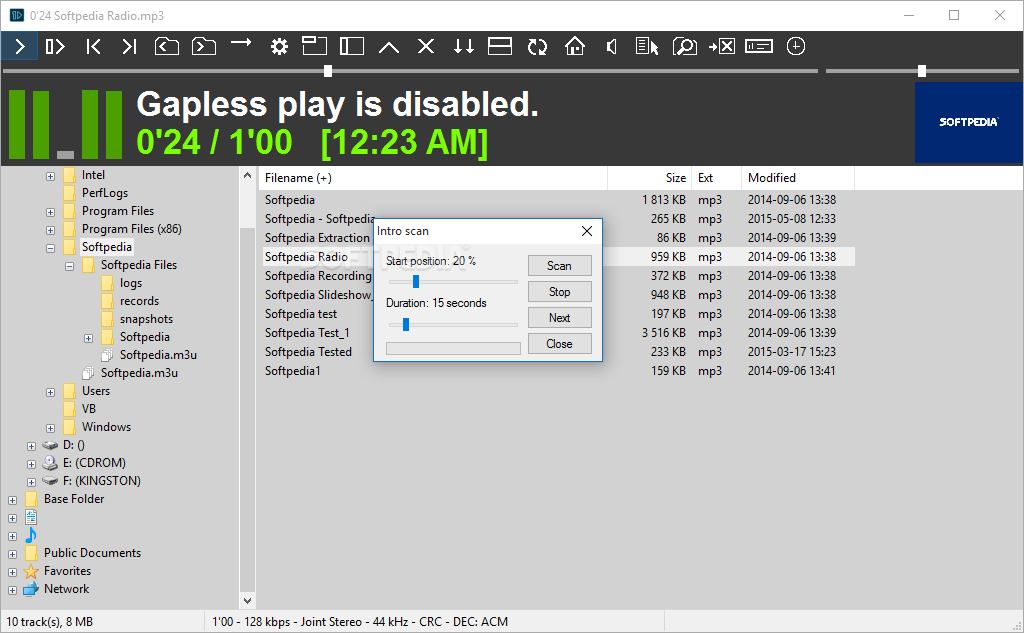
Task: Click the volume slider in the top right
Action: (x=922, y=71)
